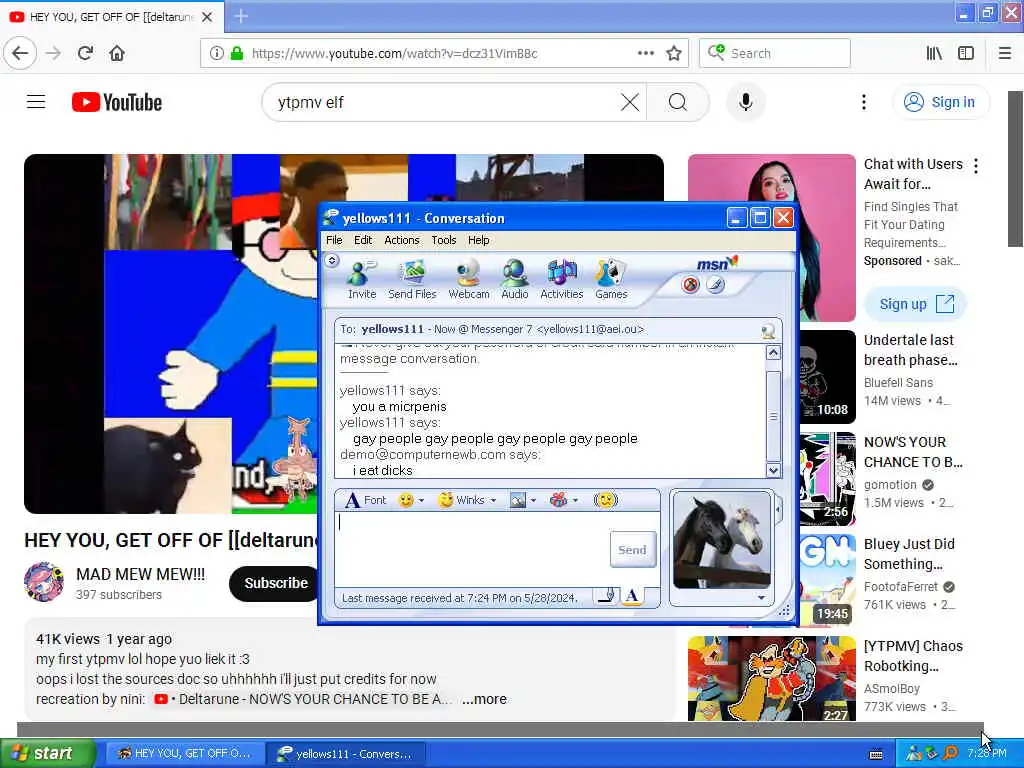Open Bluey Just Did Something video
The height and width of the screenshot is (768, 1024).
(x=909, y=554)
